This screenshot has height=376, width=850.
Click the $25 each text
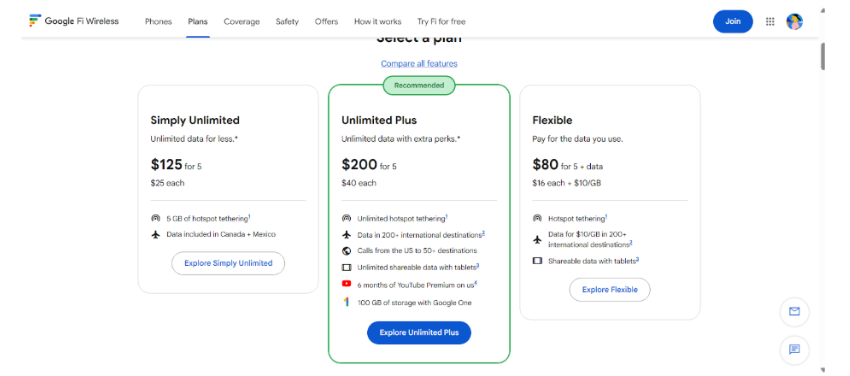point(168,183)
